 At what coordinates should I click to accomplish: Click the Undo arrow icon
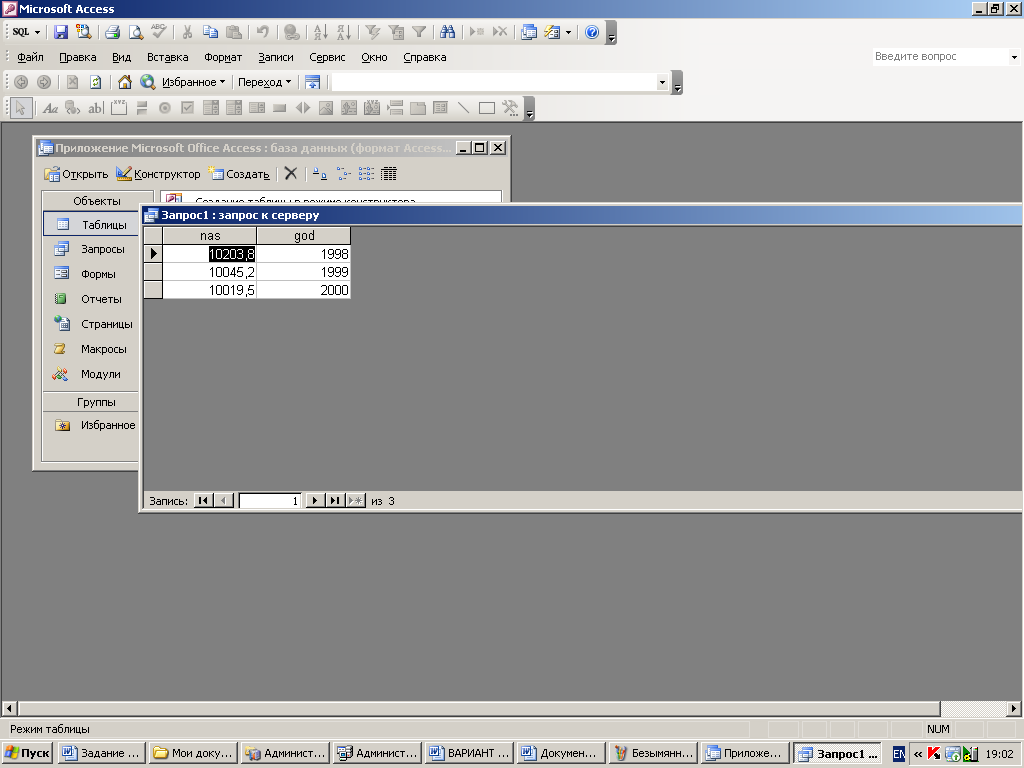[x=263, y=32]
